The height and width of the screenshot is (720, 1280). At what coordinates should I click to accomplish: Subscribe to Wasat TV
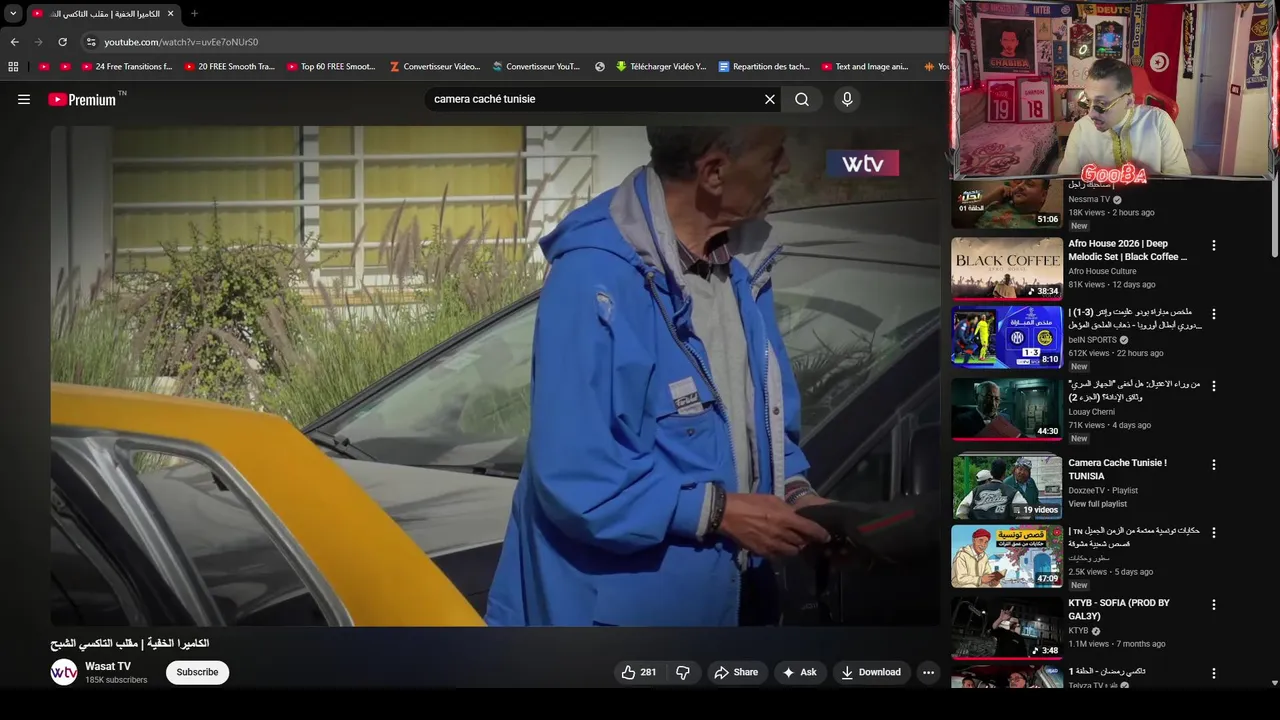coord(197,672)
